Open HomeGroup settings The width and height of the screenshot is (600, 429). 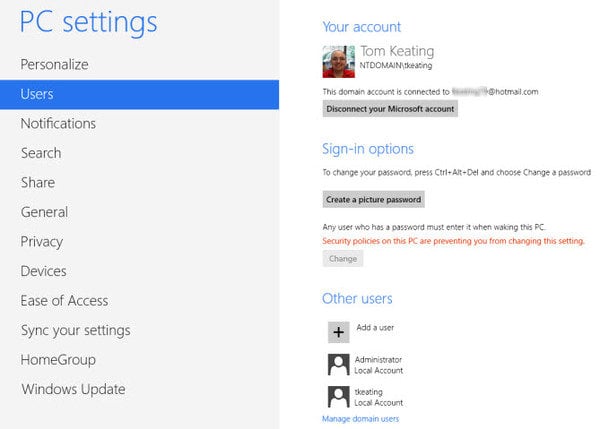coord(58,359)
